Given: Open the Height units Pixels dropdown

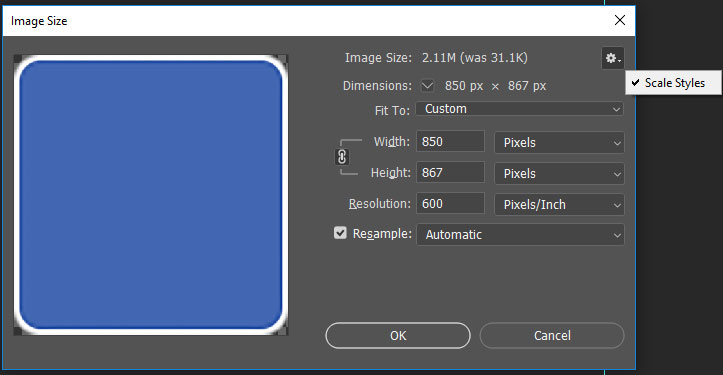Looking at the screenshot, I should [559, 173].
